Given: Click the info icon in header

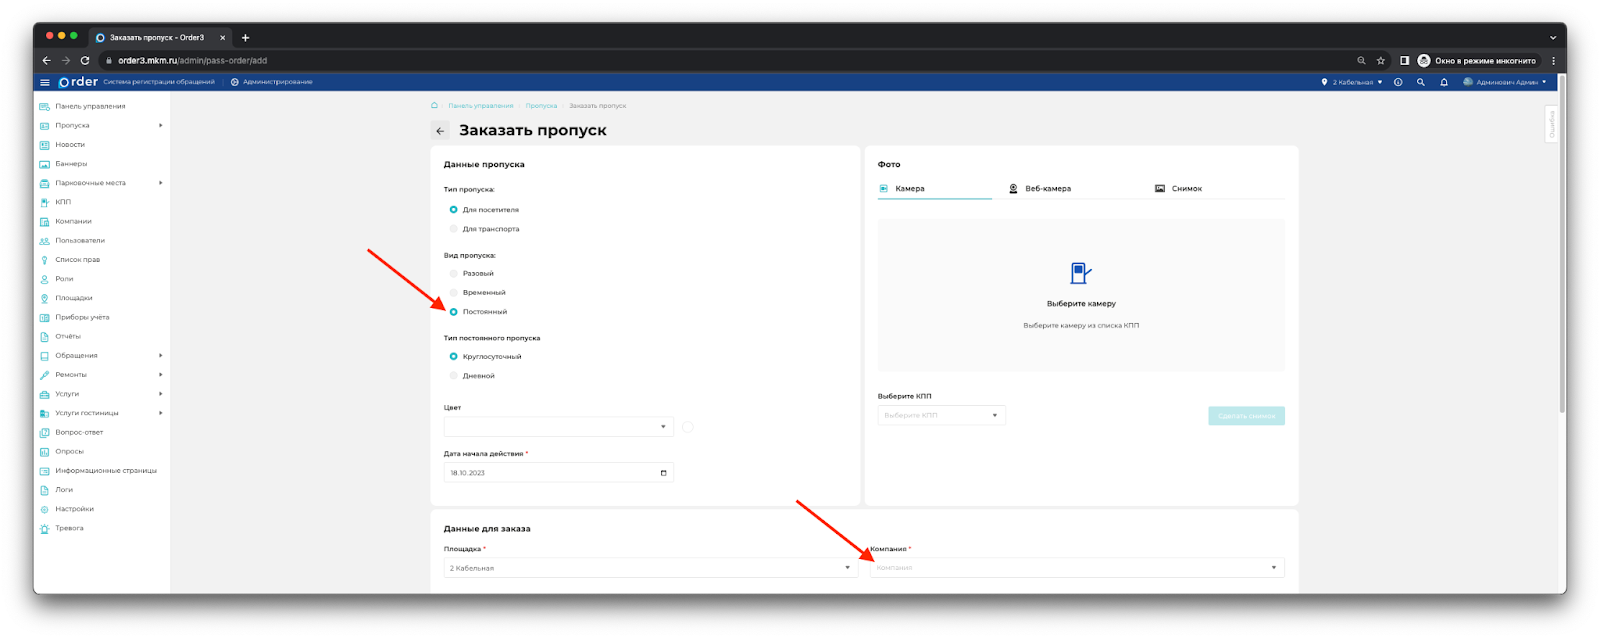Looking at the screenshot, I should [x=1398, y=82].
